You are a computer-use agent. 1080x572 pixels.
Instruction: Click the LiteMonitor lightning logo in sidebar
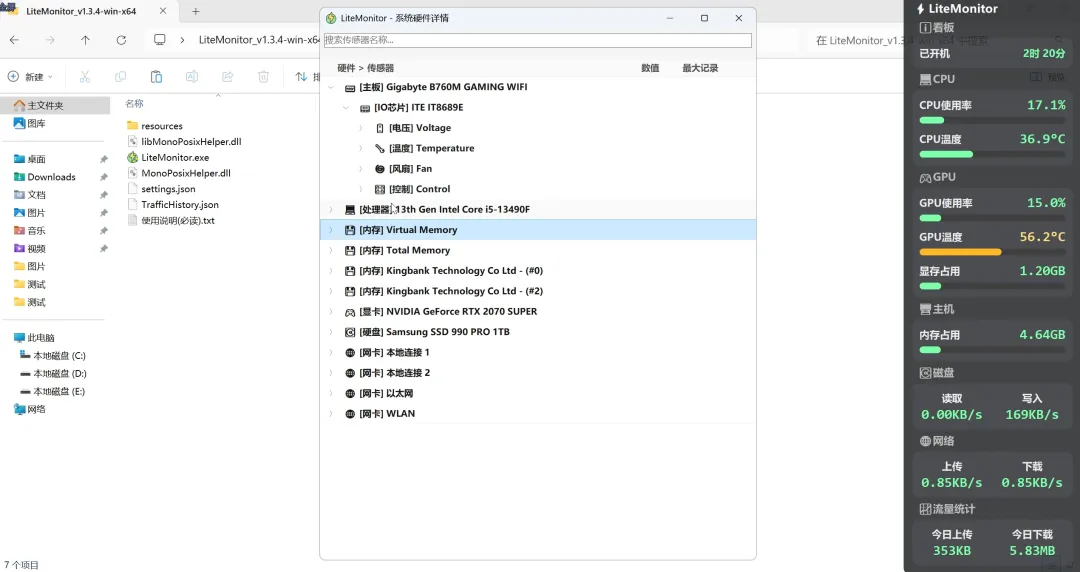tap(920, 9)
